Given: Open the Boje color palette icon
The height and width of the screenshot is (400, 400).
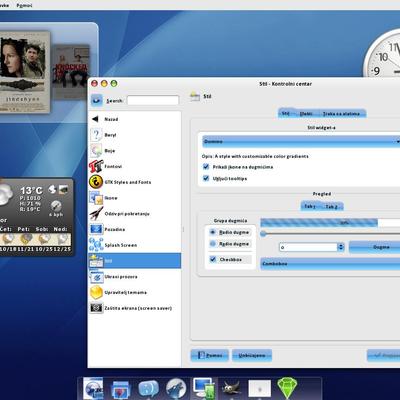Looking at the screenshot, I should pos(96,151).
